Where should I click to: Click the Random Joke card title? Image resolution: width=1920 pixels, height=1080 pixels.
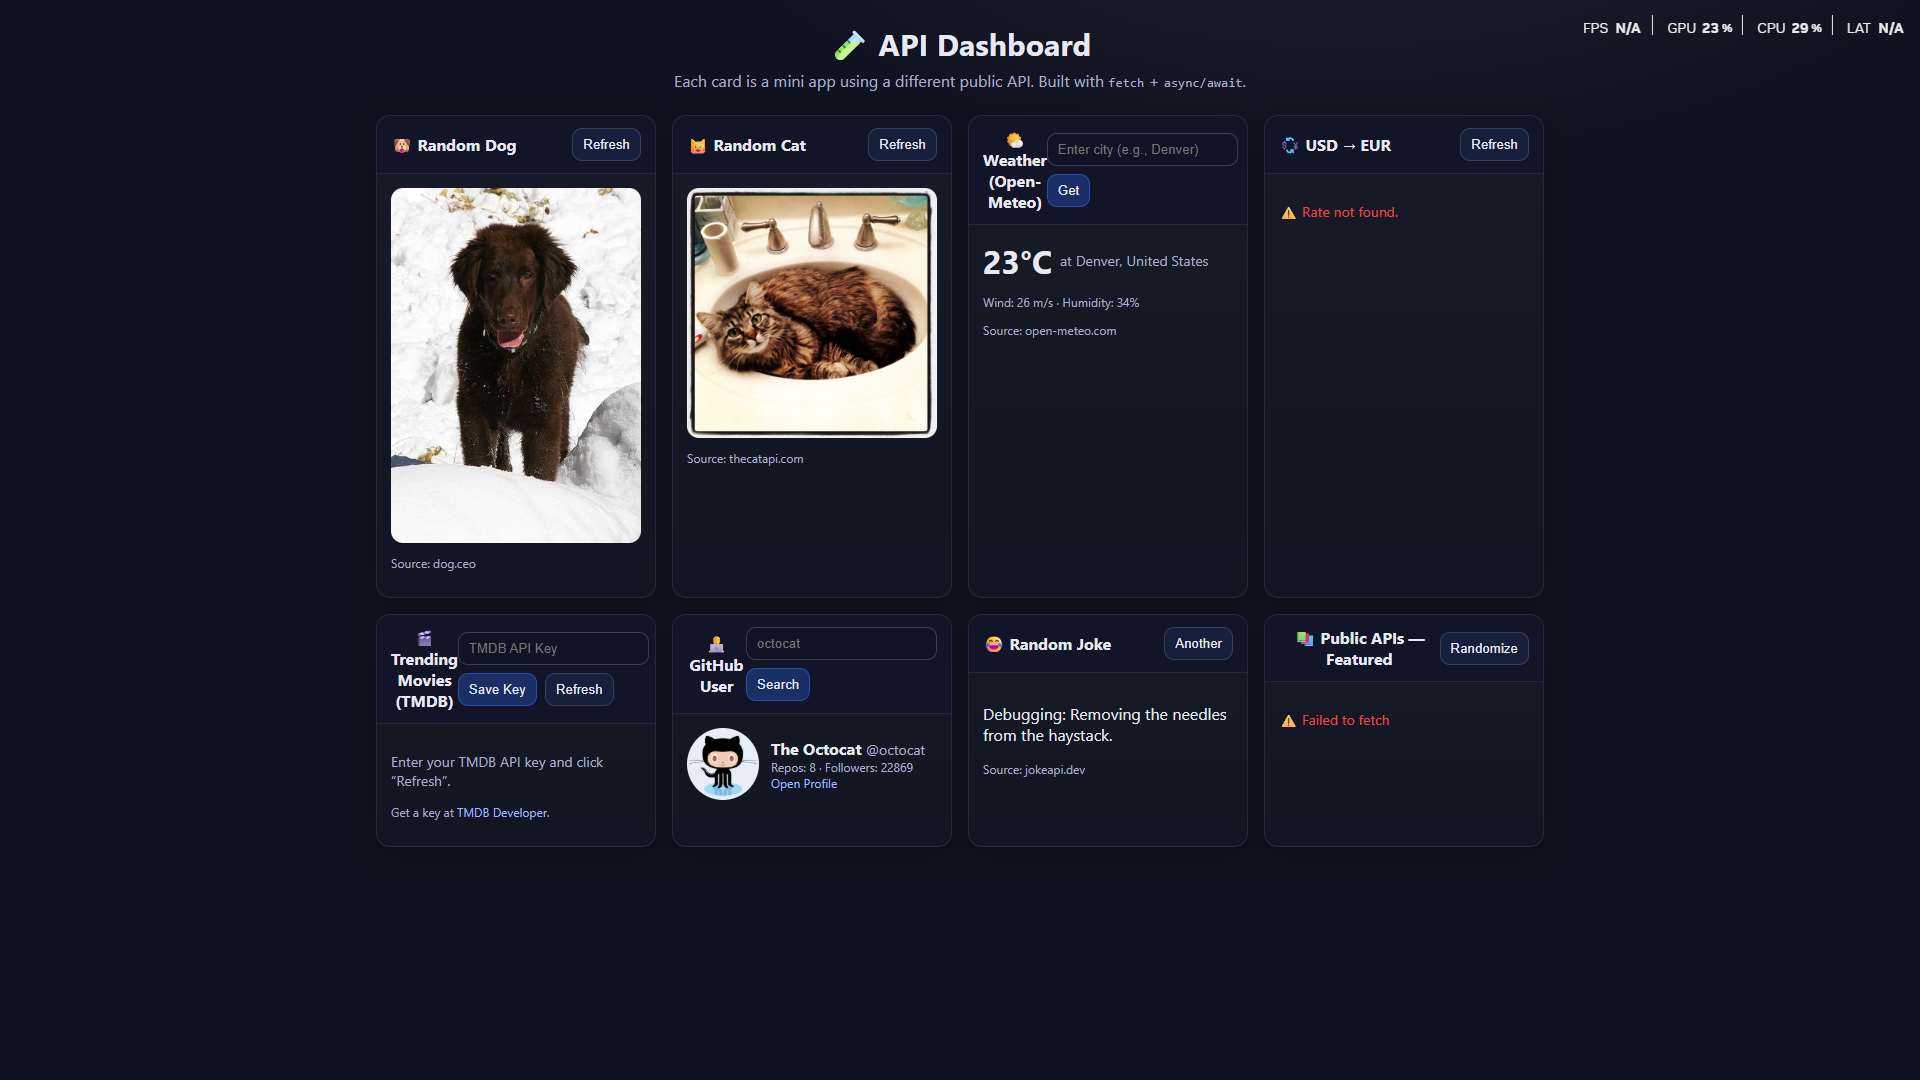click(x=1060, y=645)
